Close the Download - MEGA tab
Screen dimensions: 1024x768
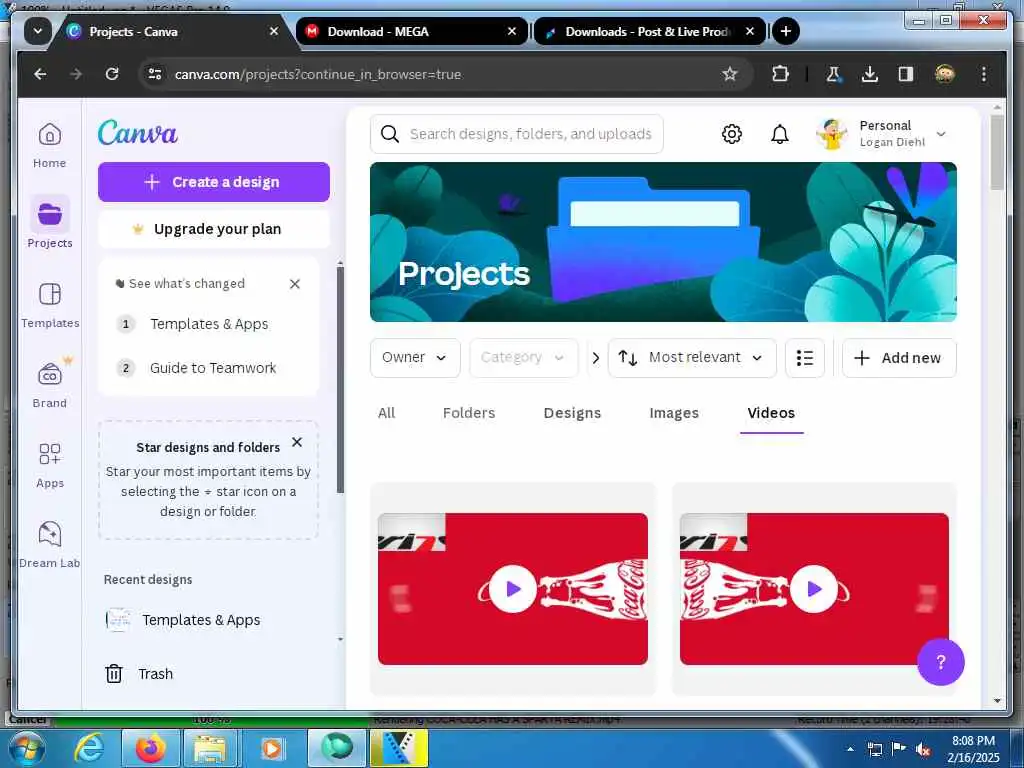click(512, 31)
